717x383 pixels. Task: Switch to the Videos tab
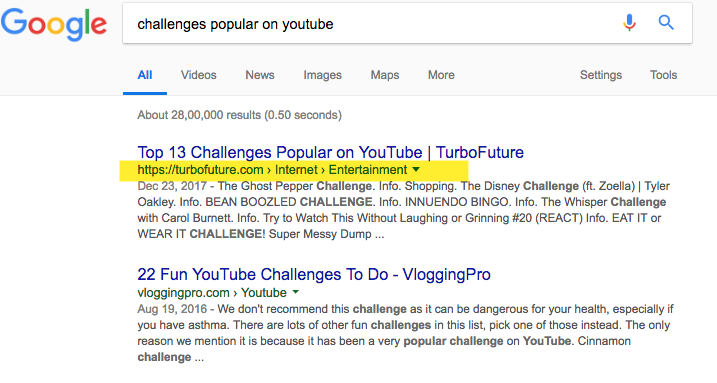(x=198, y=75)
